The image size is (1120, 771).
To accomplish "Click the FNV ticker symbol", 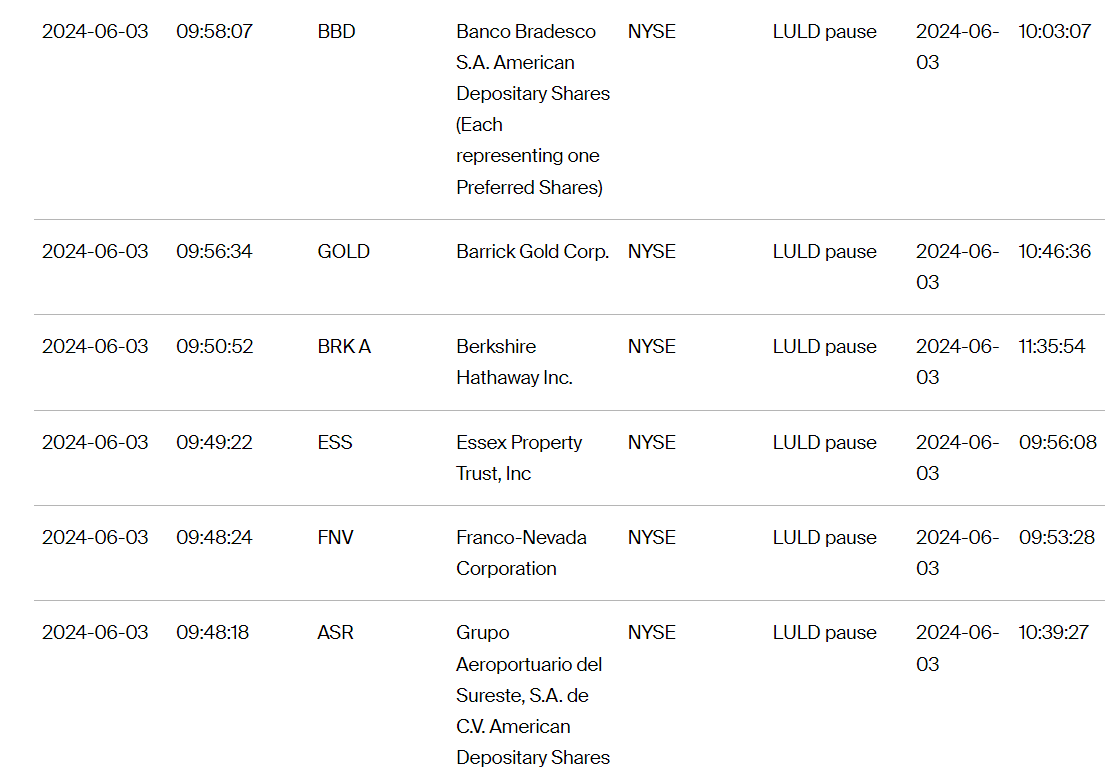I will (335, 537).
